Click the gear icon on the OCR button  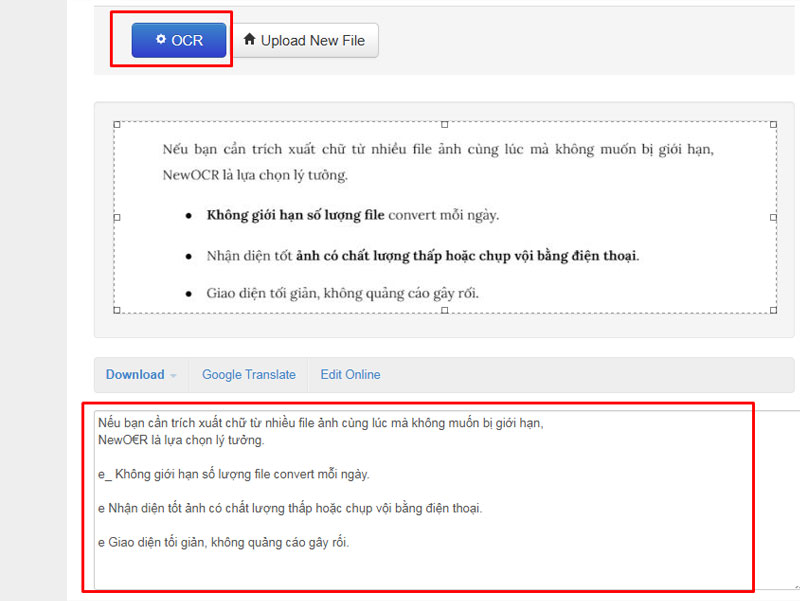(161, 40)
